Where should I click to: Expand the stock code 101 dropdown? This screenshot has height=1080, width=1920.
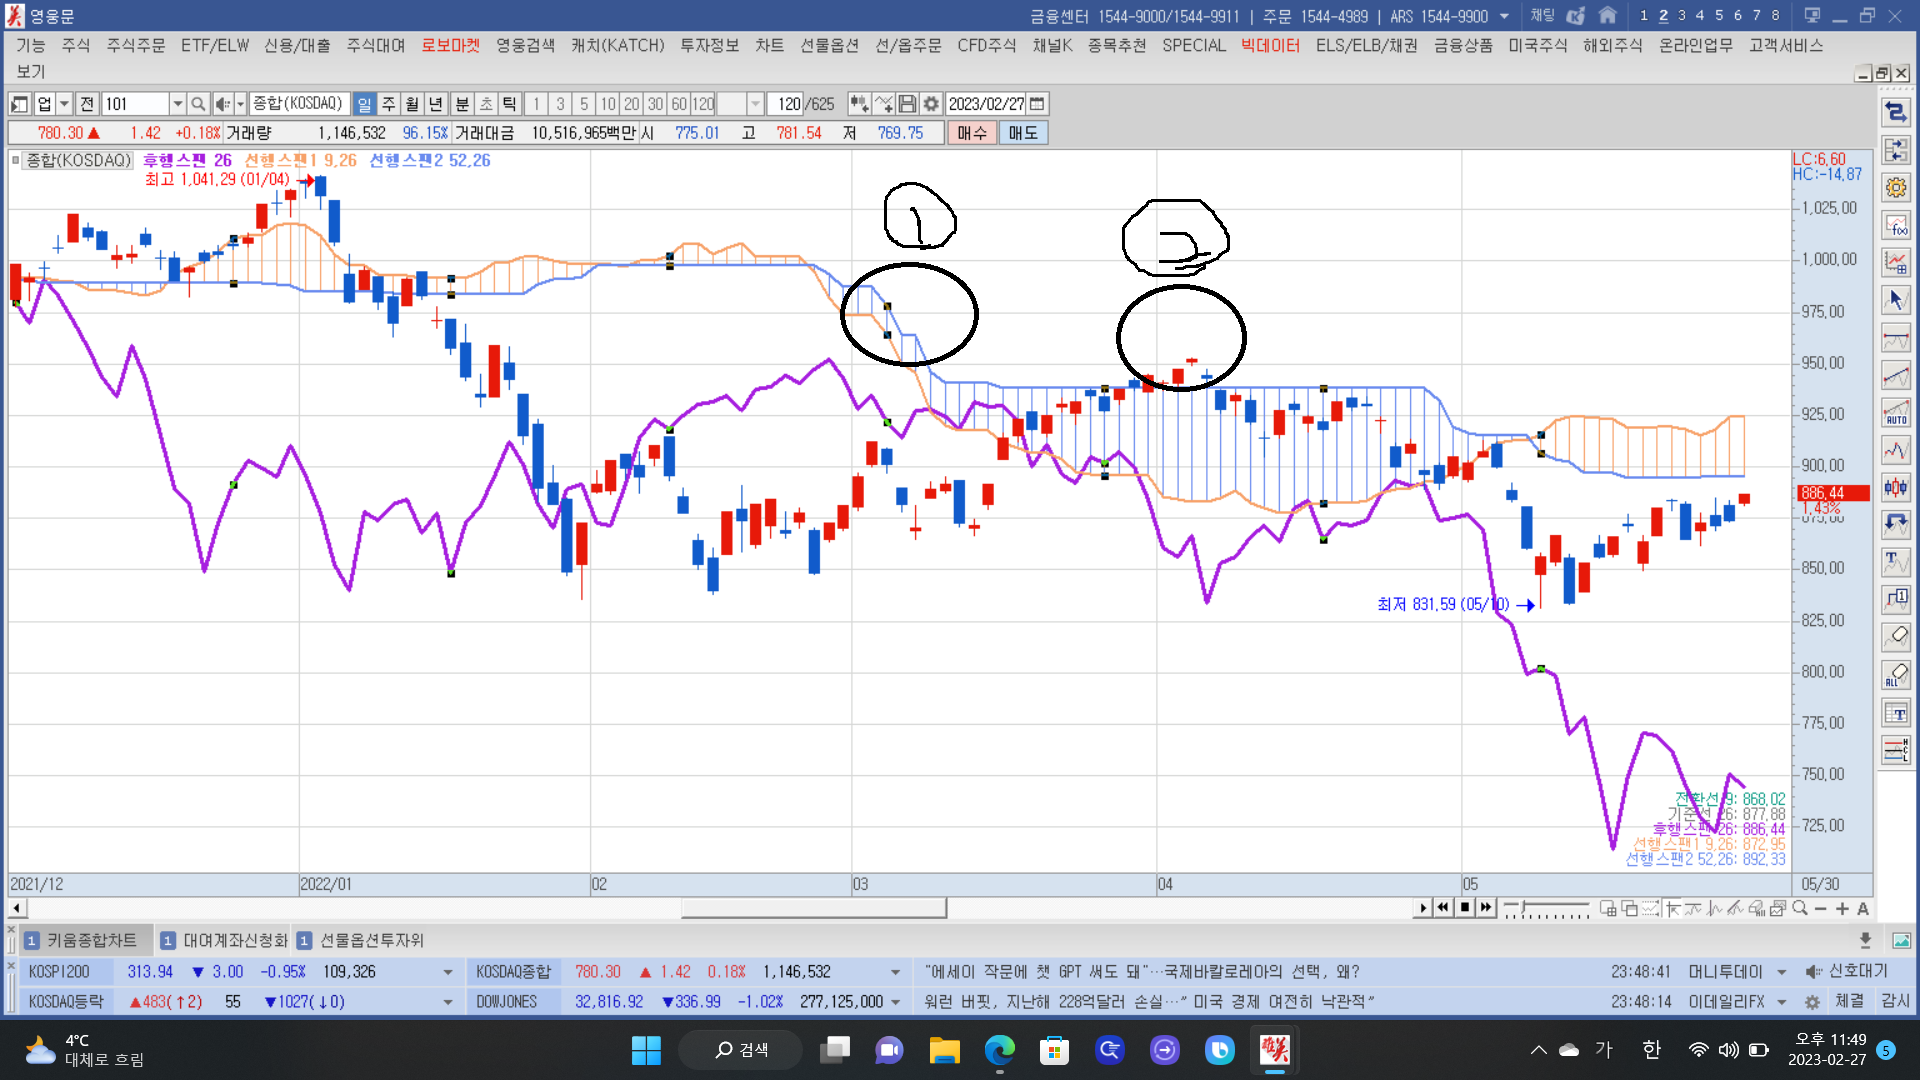(x=177, y=104)
